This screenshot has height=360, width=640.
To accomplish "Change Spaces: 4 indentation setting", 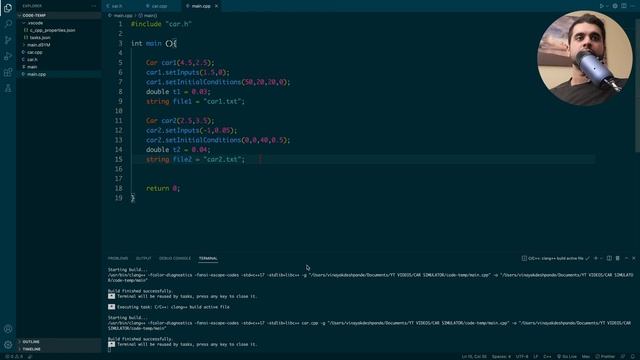I will pyautogui.click(x=501, y=356).
